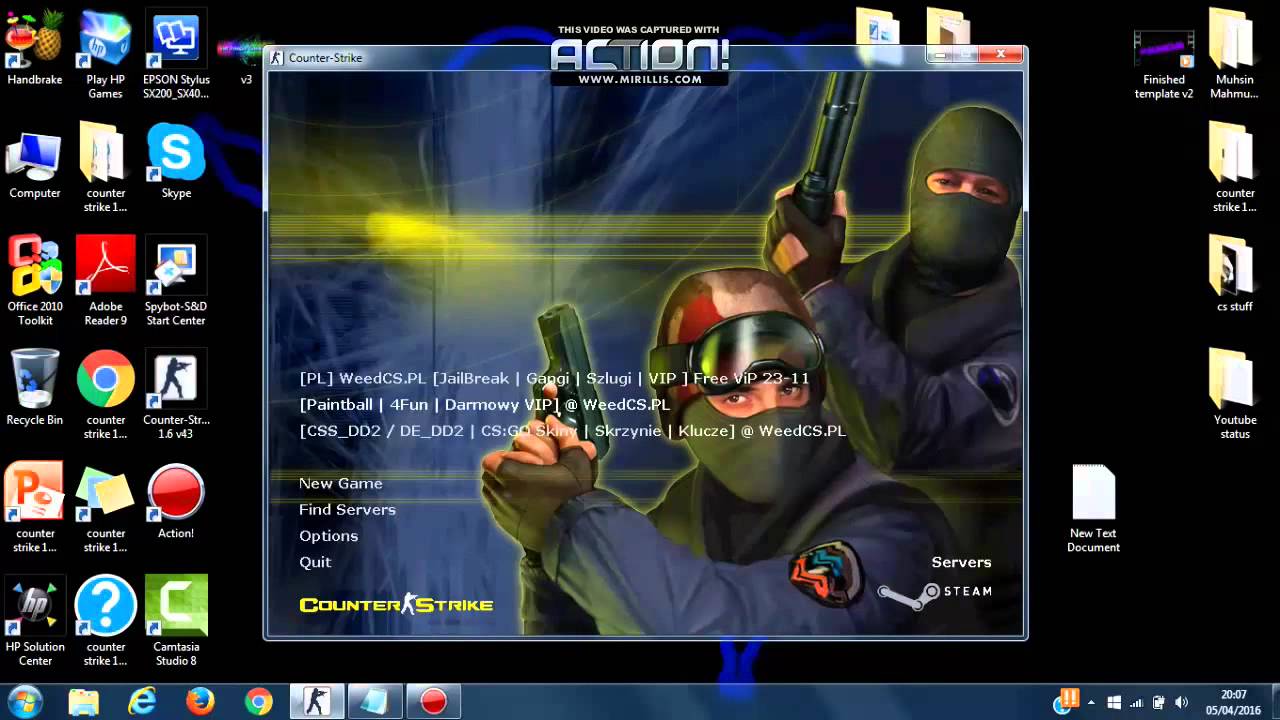Open the Camtasia Studio 8 shortcut
Viewport: 1280px width, 720px height.
(176, 621)
